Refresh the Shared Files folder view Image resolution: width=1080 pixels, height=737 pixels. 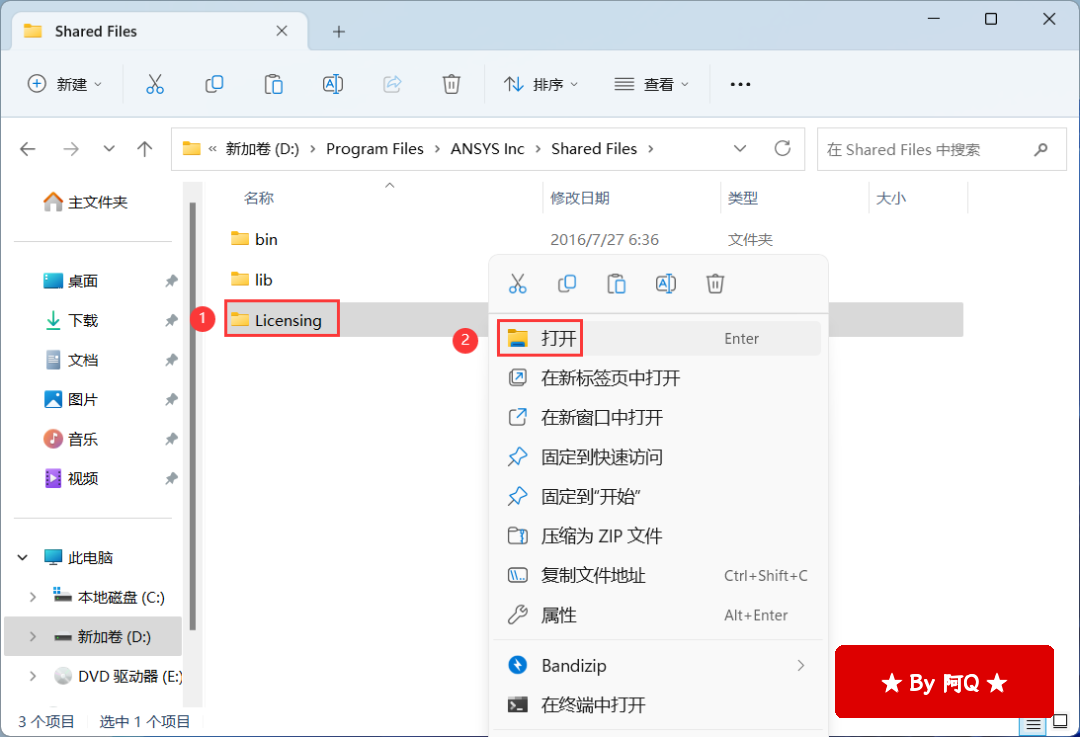783,149
